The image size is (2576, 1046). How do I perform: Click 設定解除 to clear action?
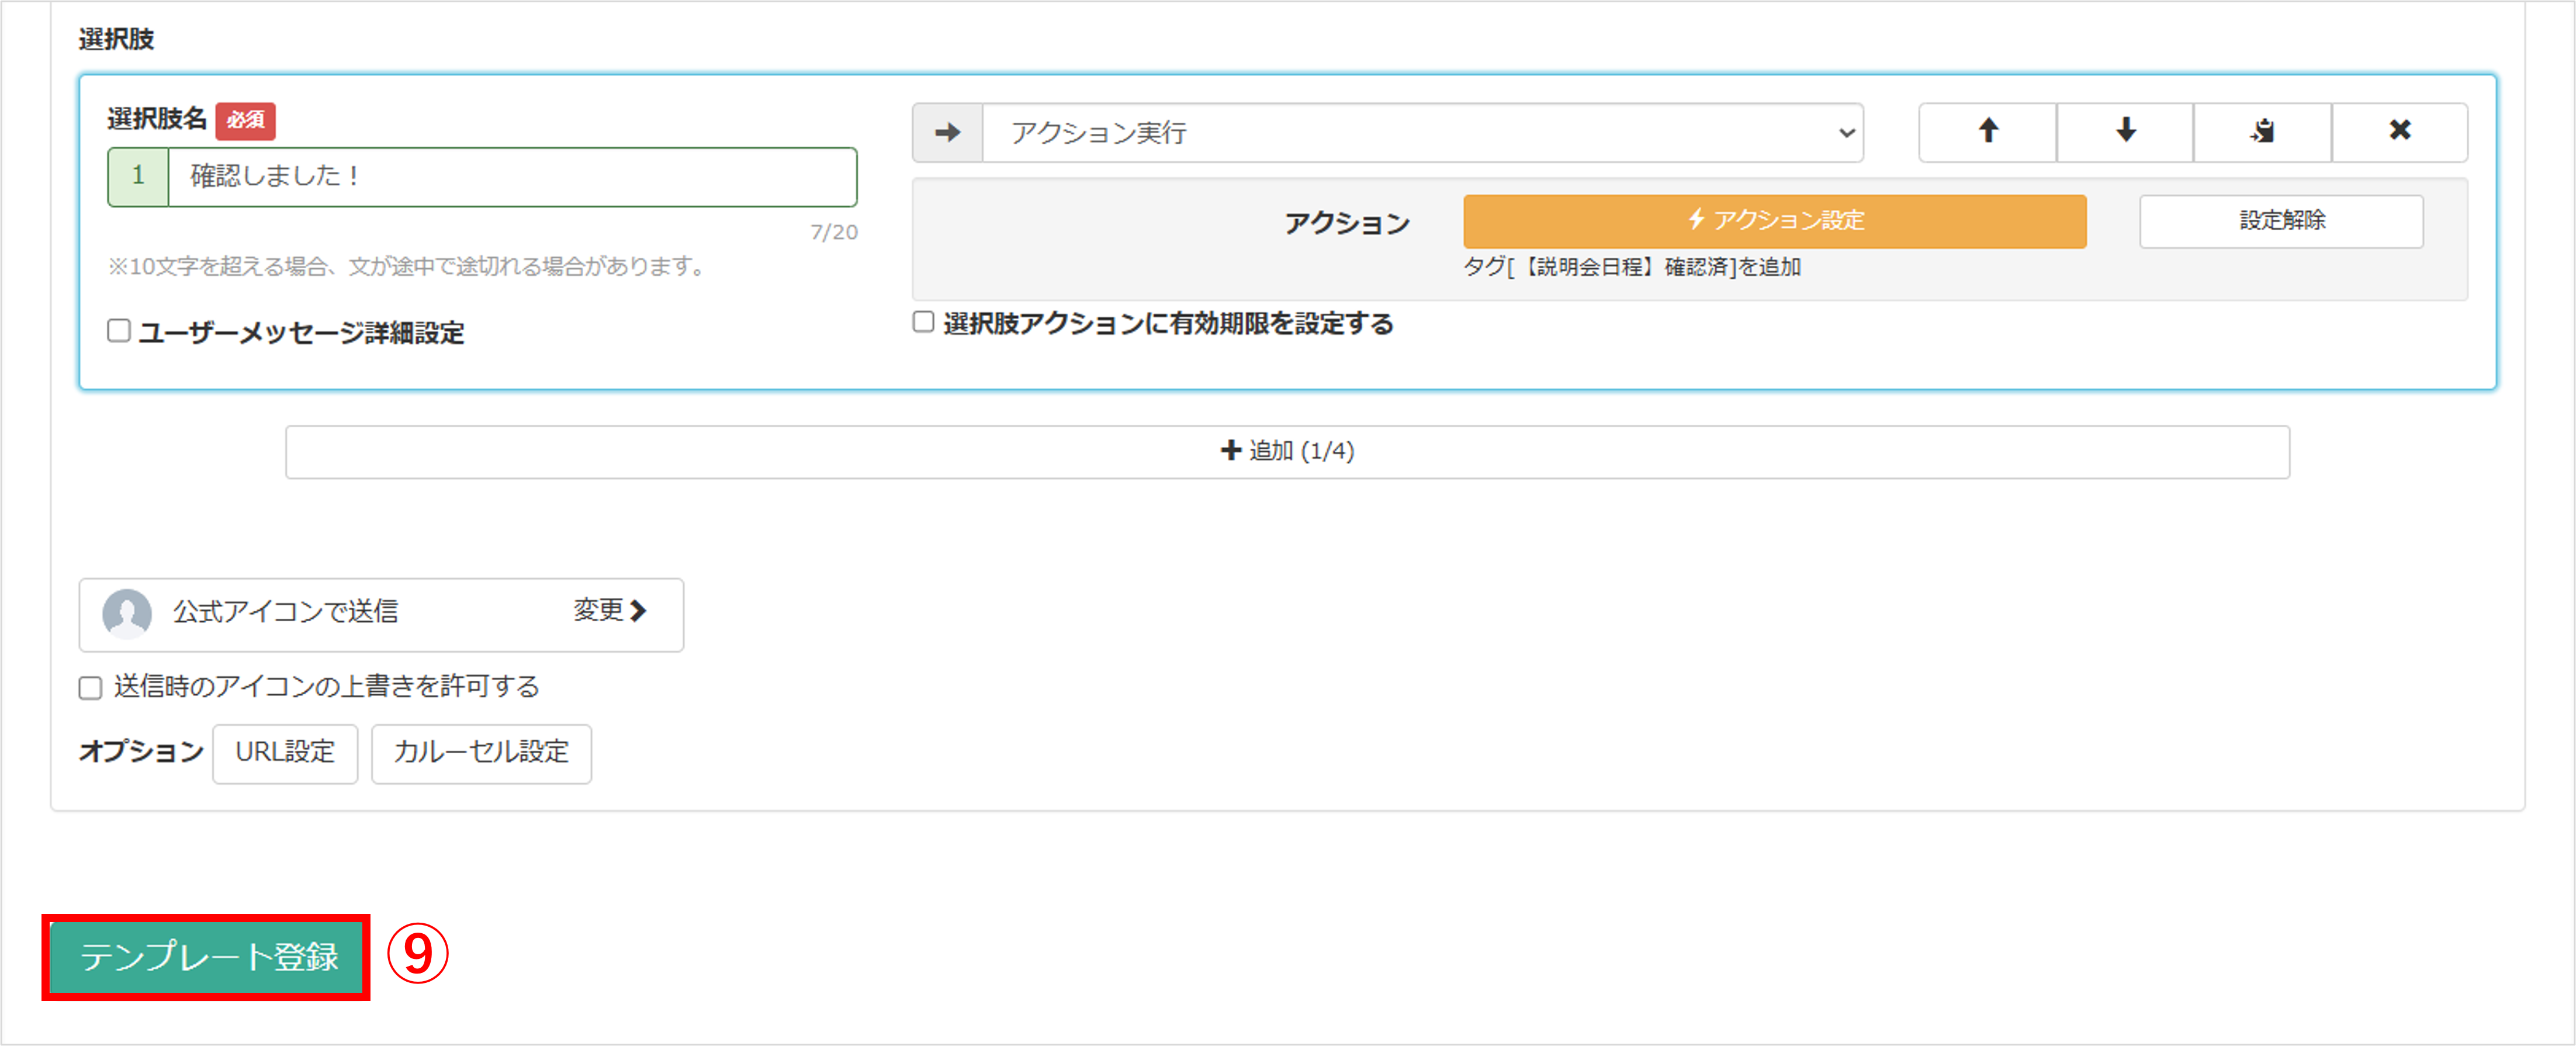tap(2281, 221)
